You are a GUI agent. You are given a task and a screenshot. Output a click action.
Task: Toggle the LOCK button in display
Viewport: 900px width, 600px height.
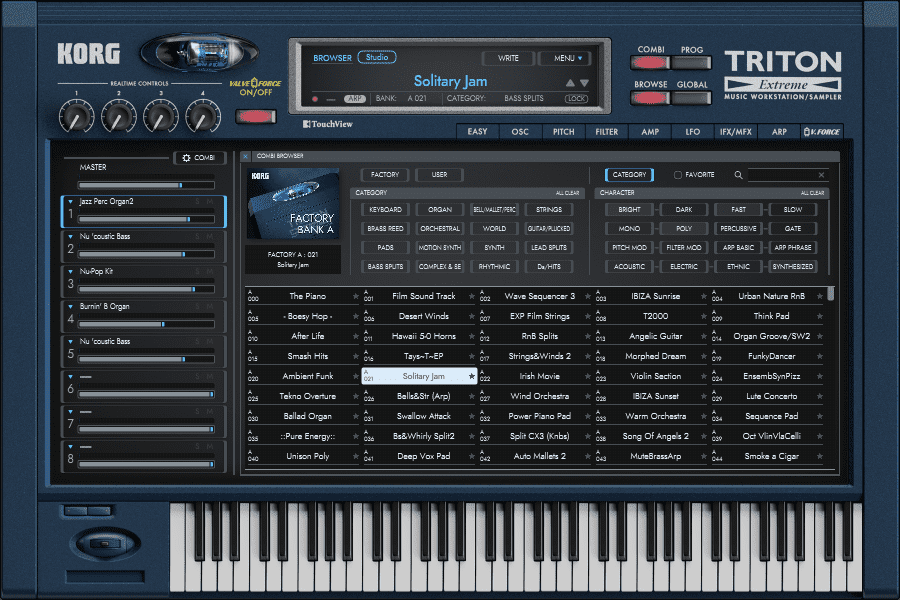(x=576, y=99)
